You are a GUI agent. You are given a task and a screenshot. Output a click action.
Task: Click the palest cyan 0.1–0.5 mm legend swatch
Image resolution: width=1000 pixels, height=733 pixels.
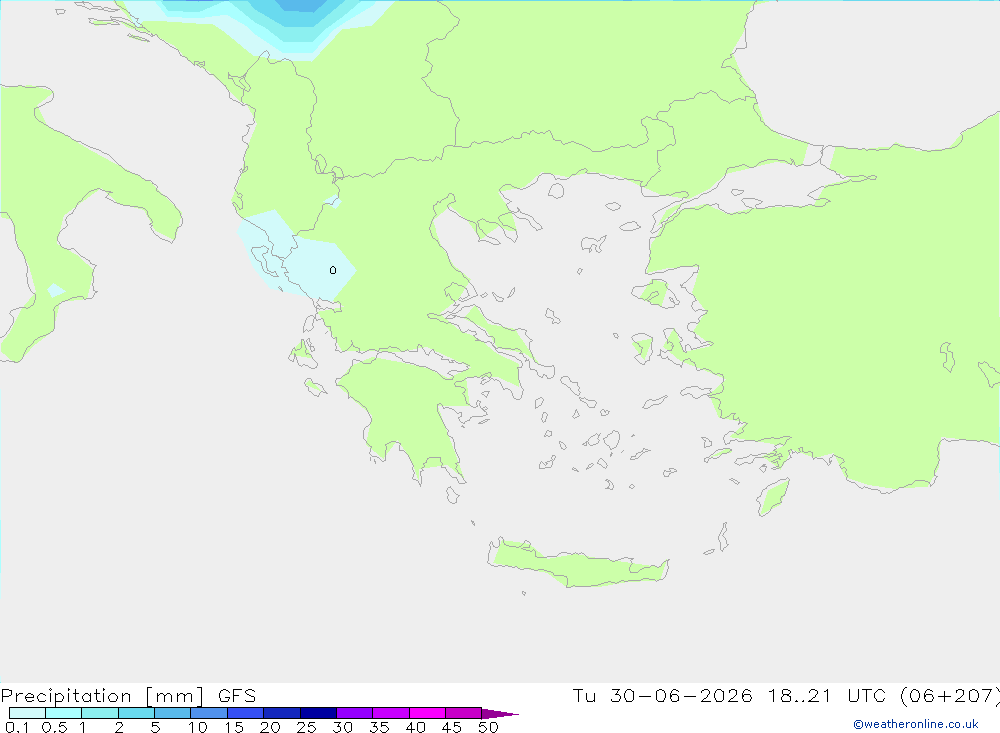click(27, 713)
